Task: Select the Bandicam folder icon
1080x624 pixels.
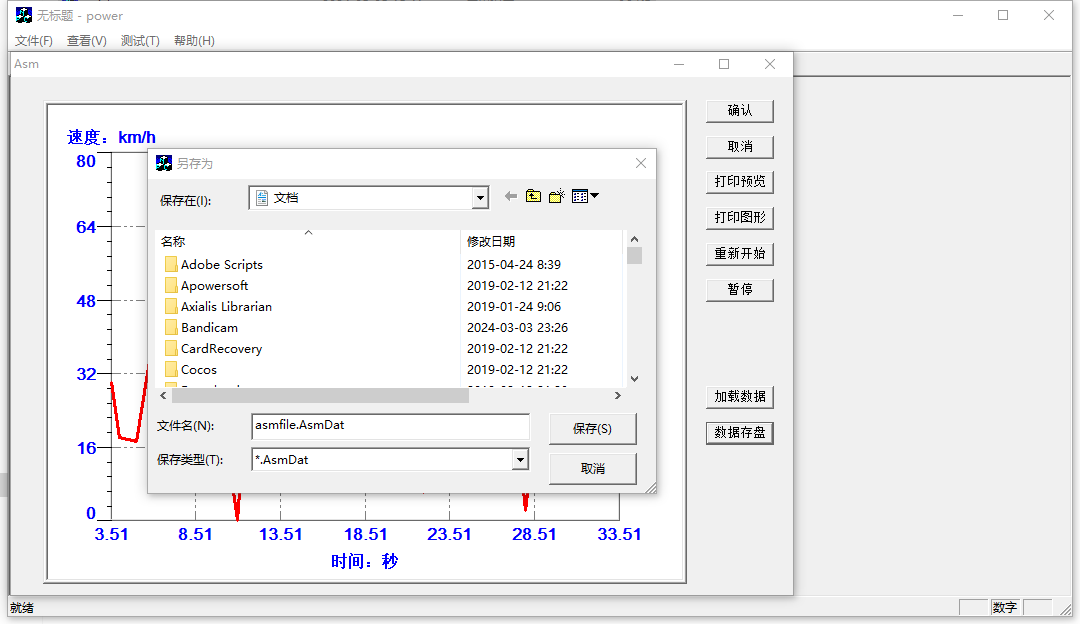Action: coord(171,328)
